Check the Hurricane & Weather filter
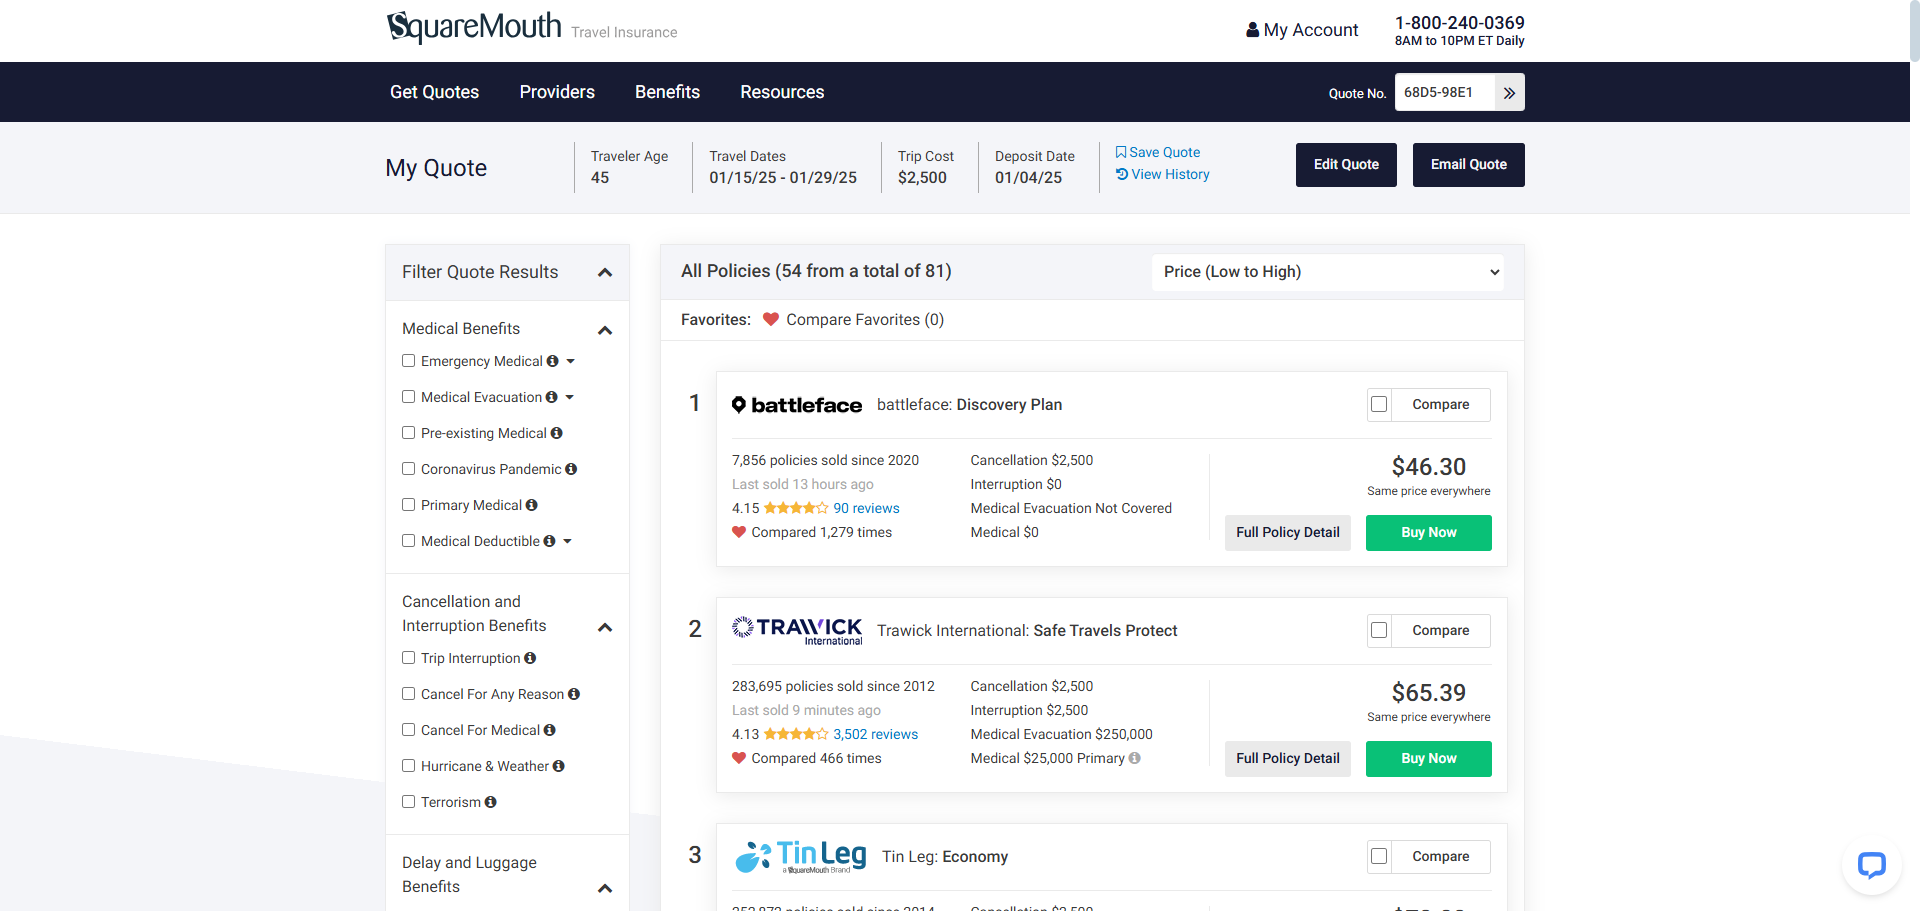 408,766
